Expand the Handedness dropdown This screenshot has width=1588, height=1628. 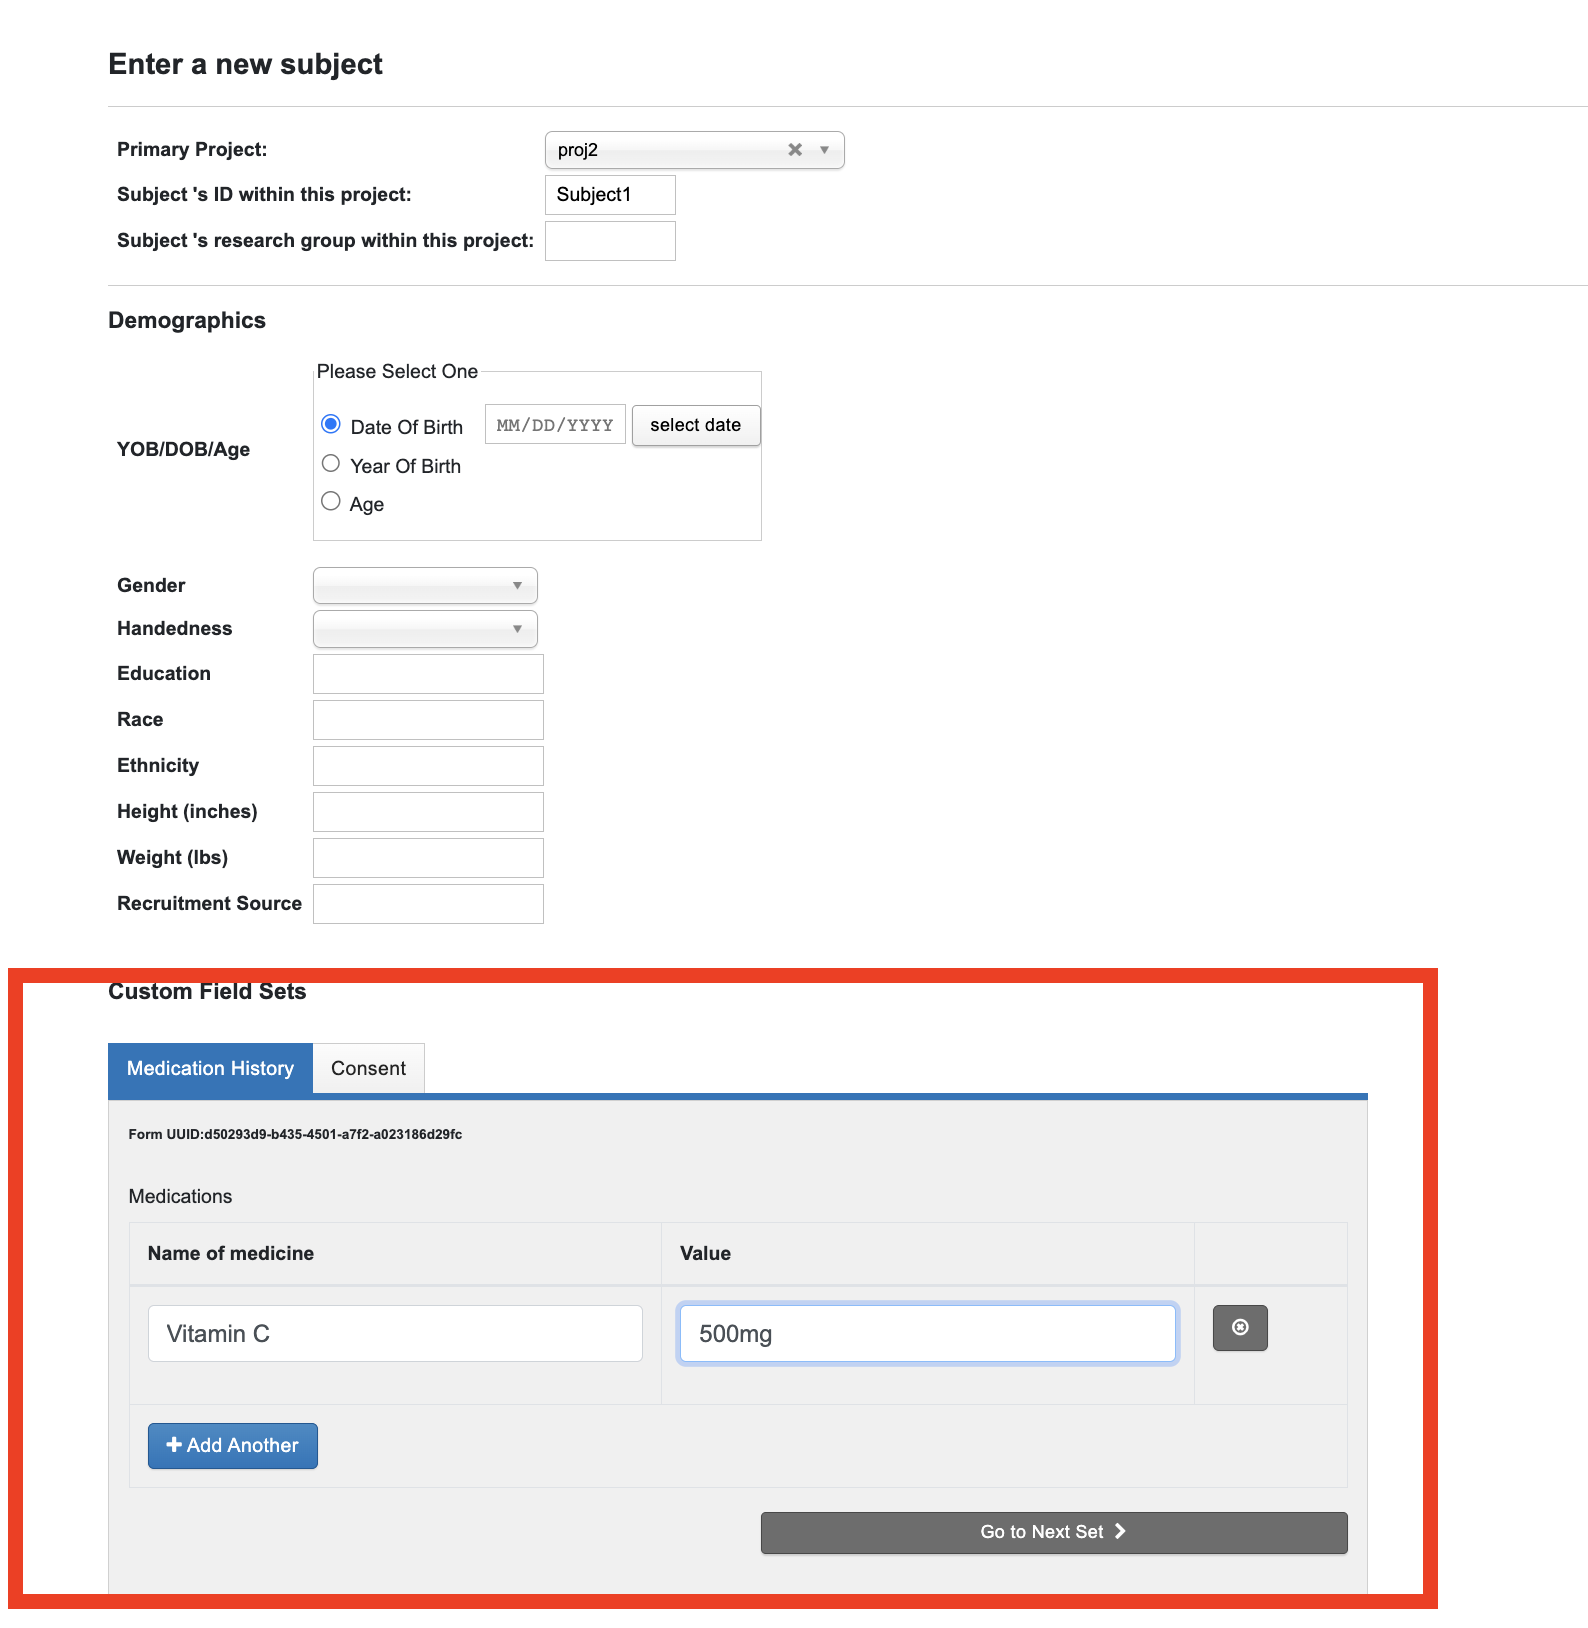coord(425,629)
